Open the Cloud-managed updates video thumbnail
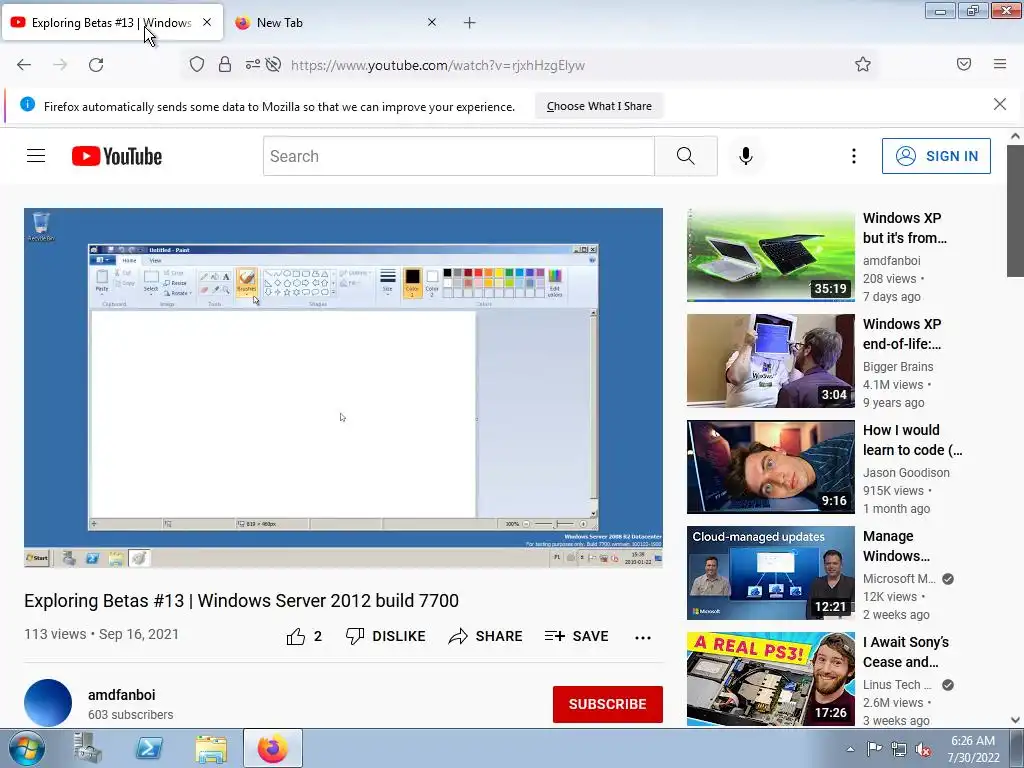Viewport: 1024px width, 768px height. [771, 573]
